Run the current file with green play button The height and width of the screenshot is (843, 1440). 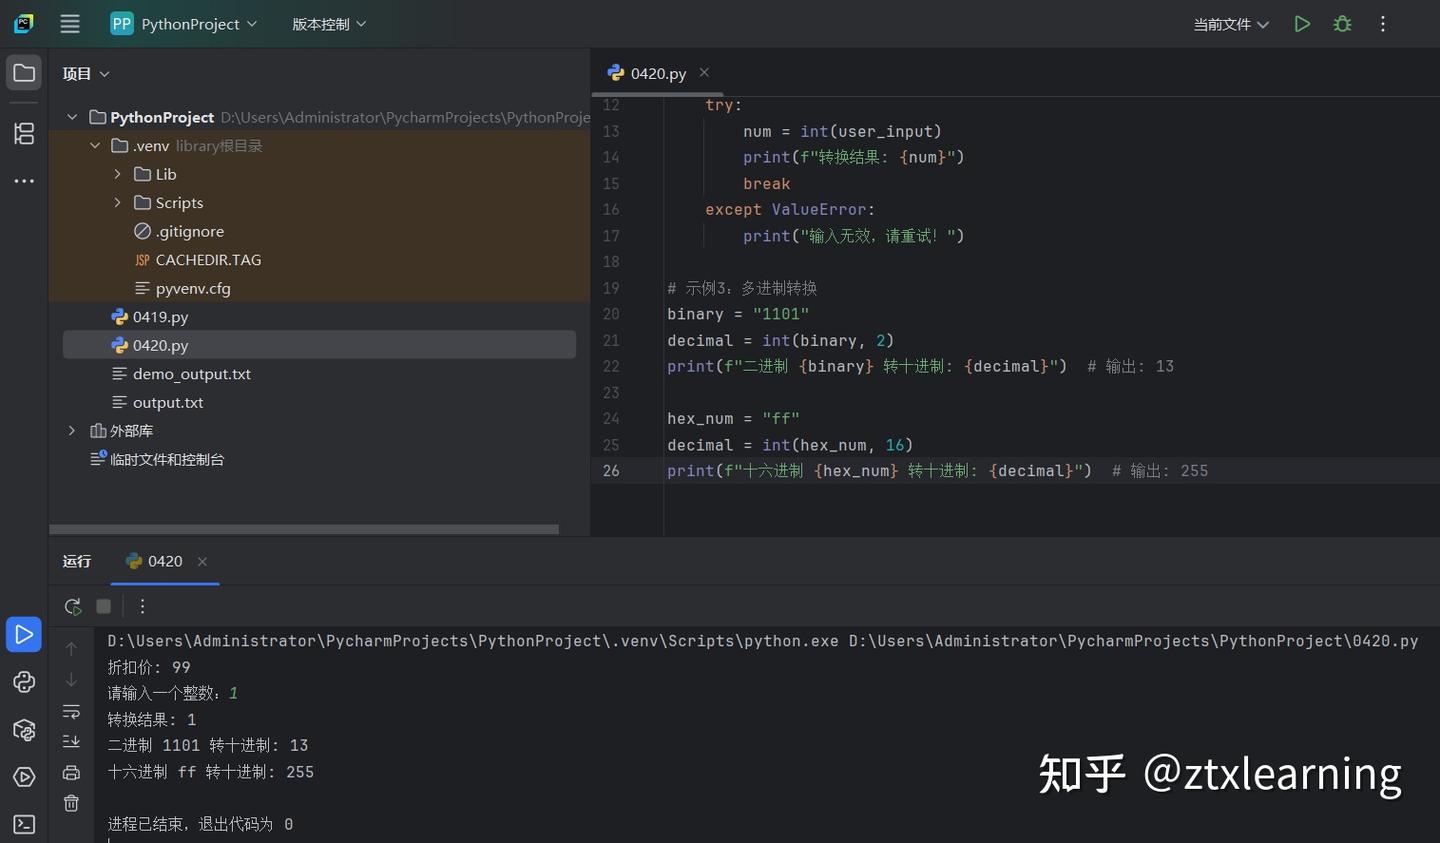(1302, 24)
